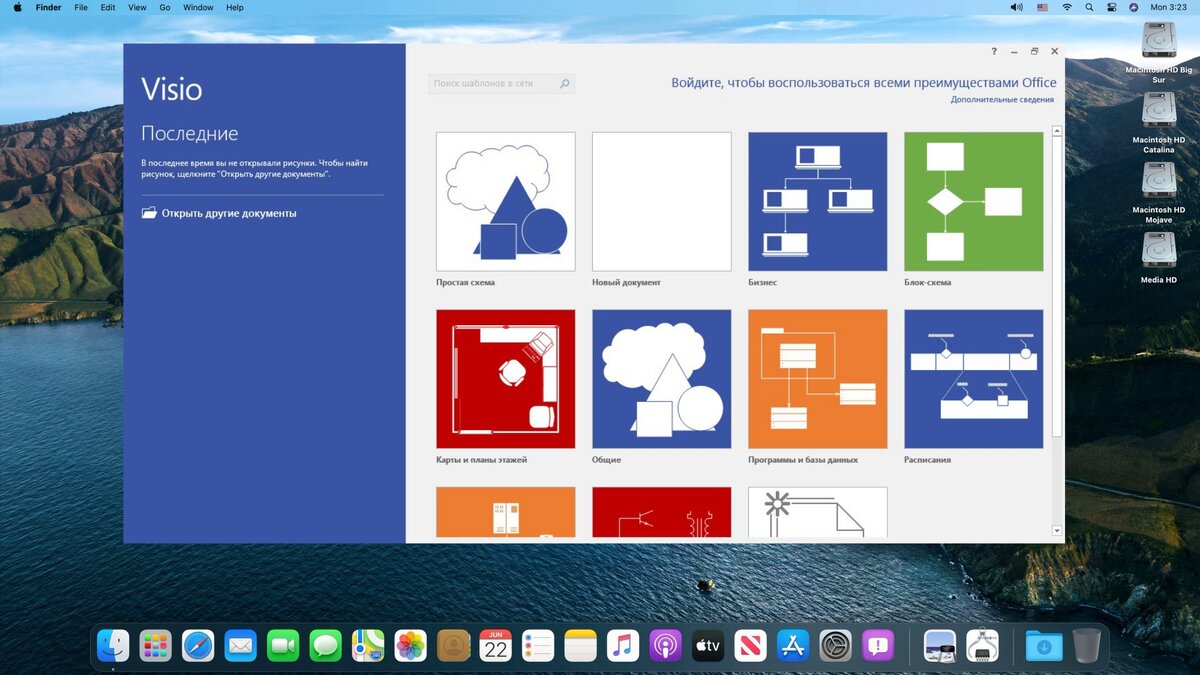Open the Trash at the end of the Dock

[1087, 645]
